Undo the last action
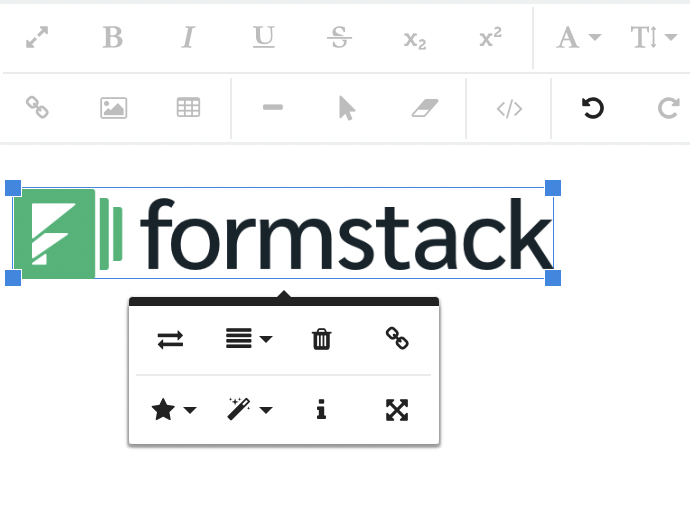 [x=593, y=108]
